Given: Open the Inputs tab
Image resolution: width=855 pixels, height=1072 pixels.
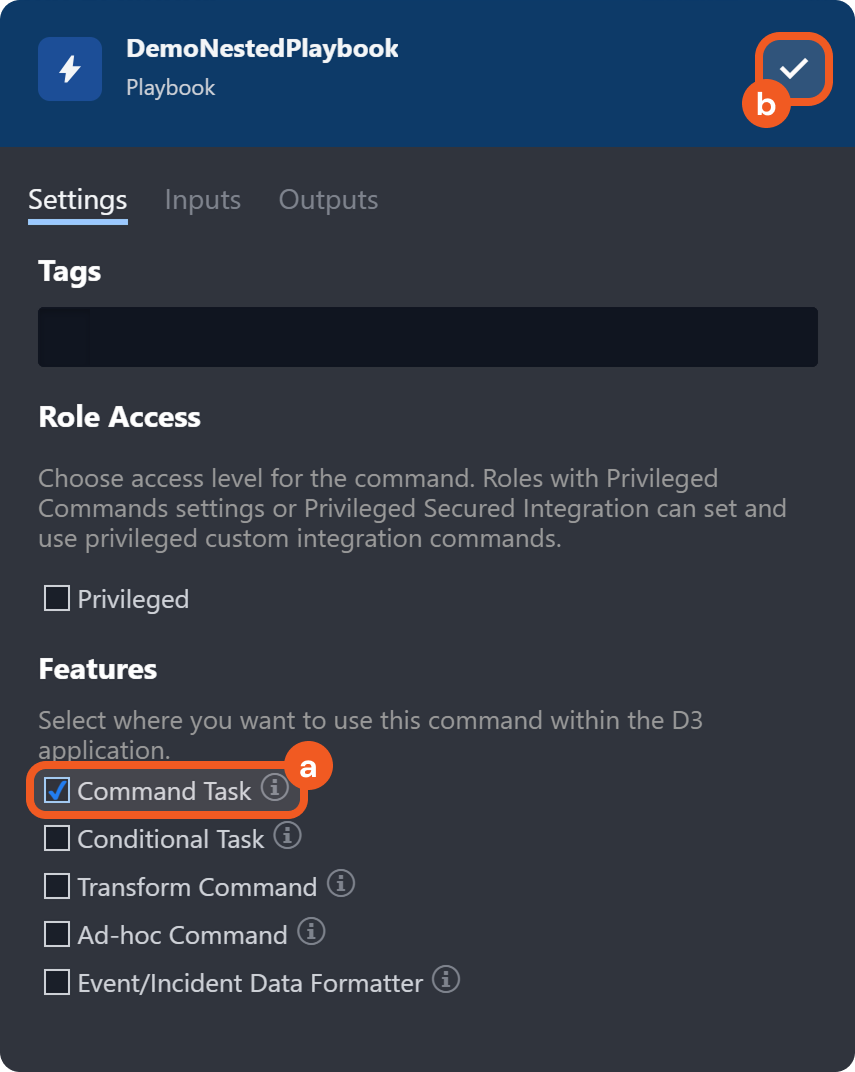Looking at the screenshot, I should (x=203, y=200).
